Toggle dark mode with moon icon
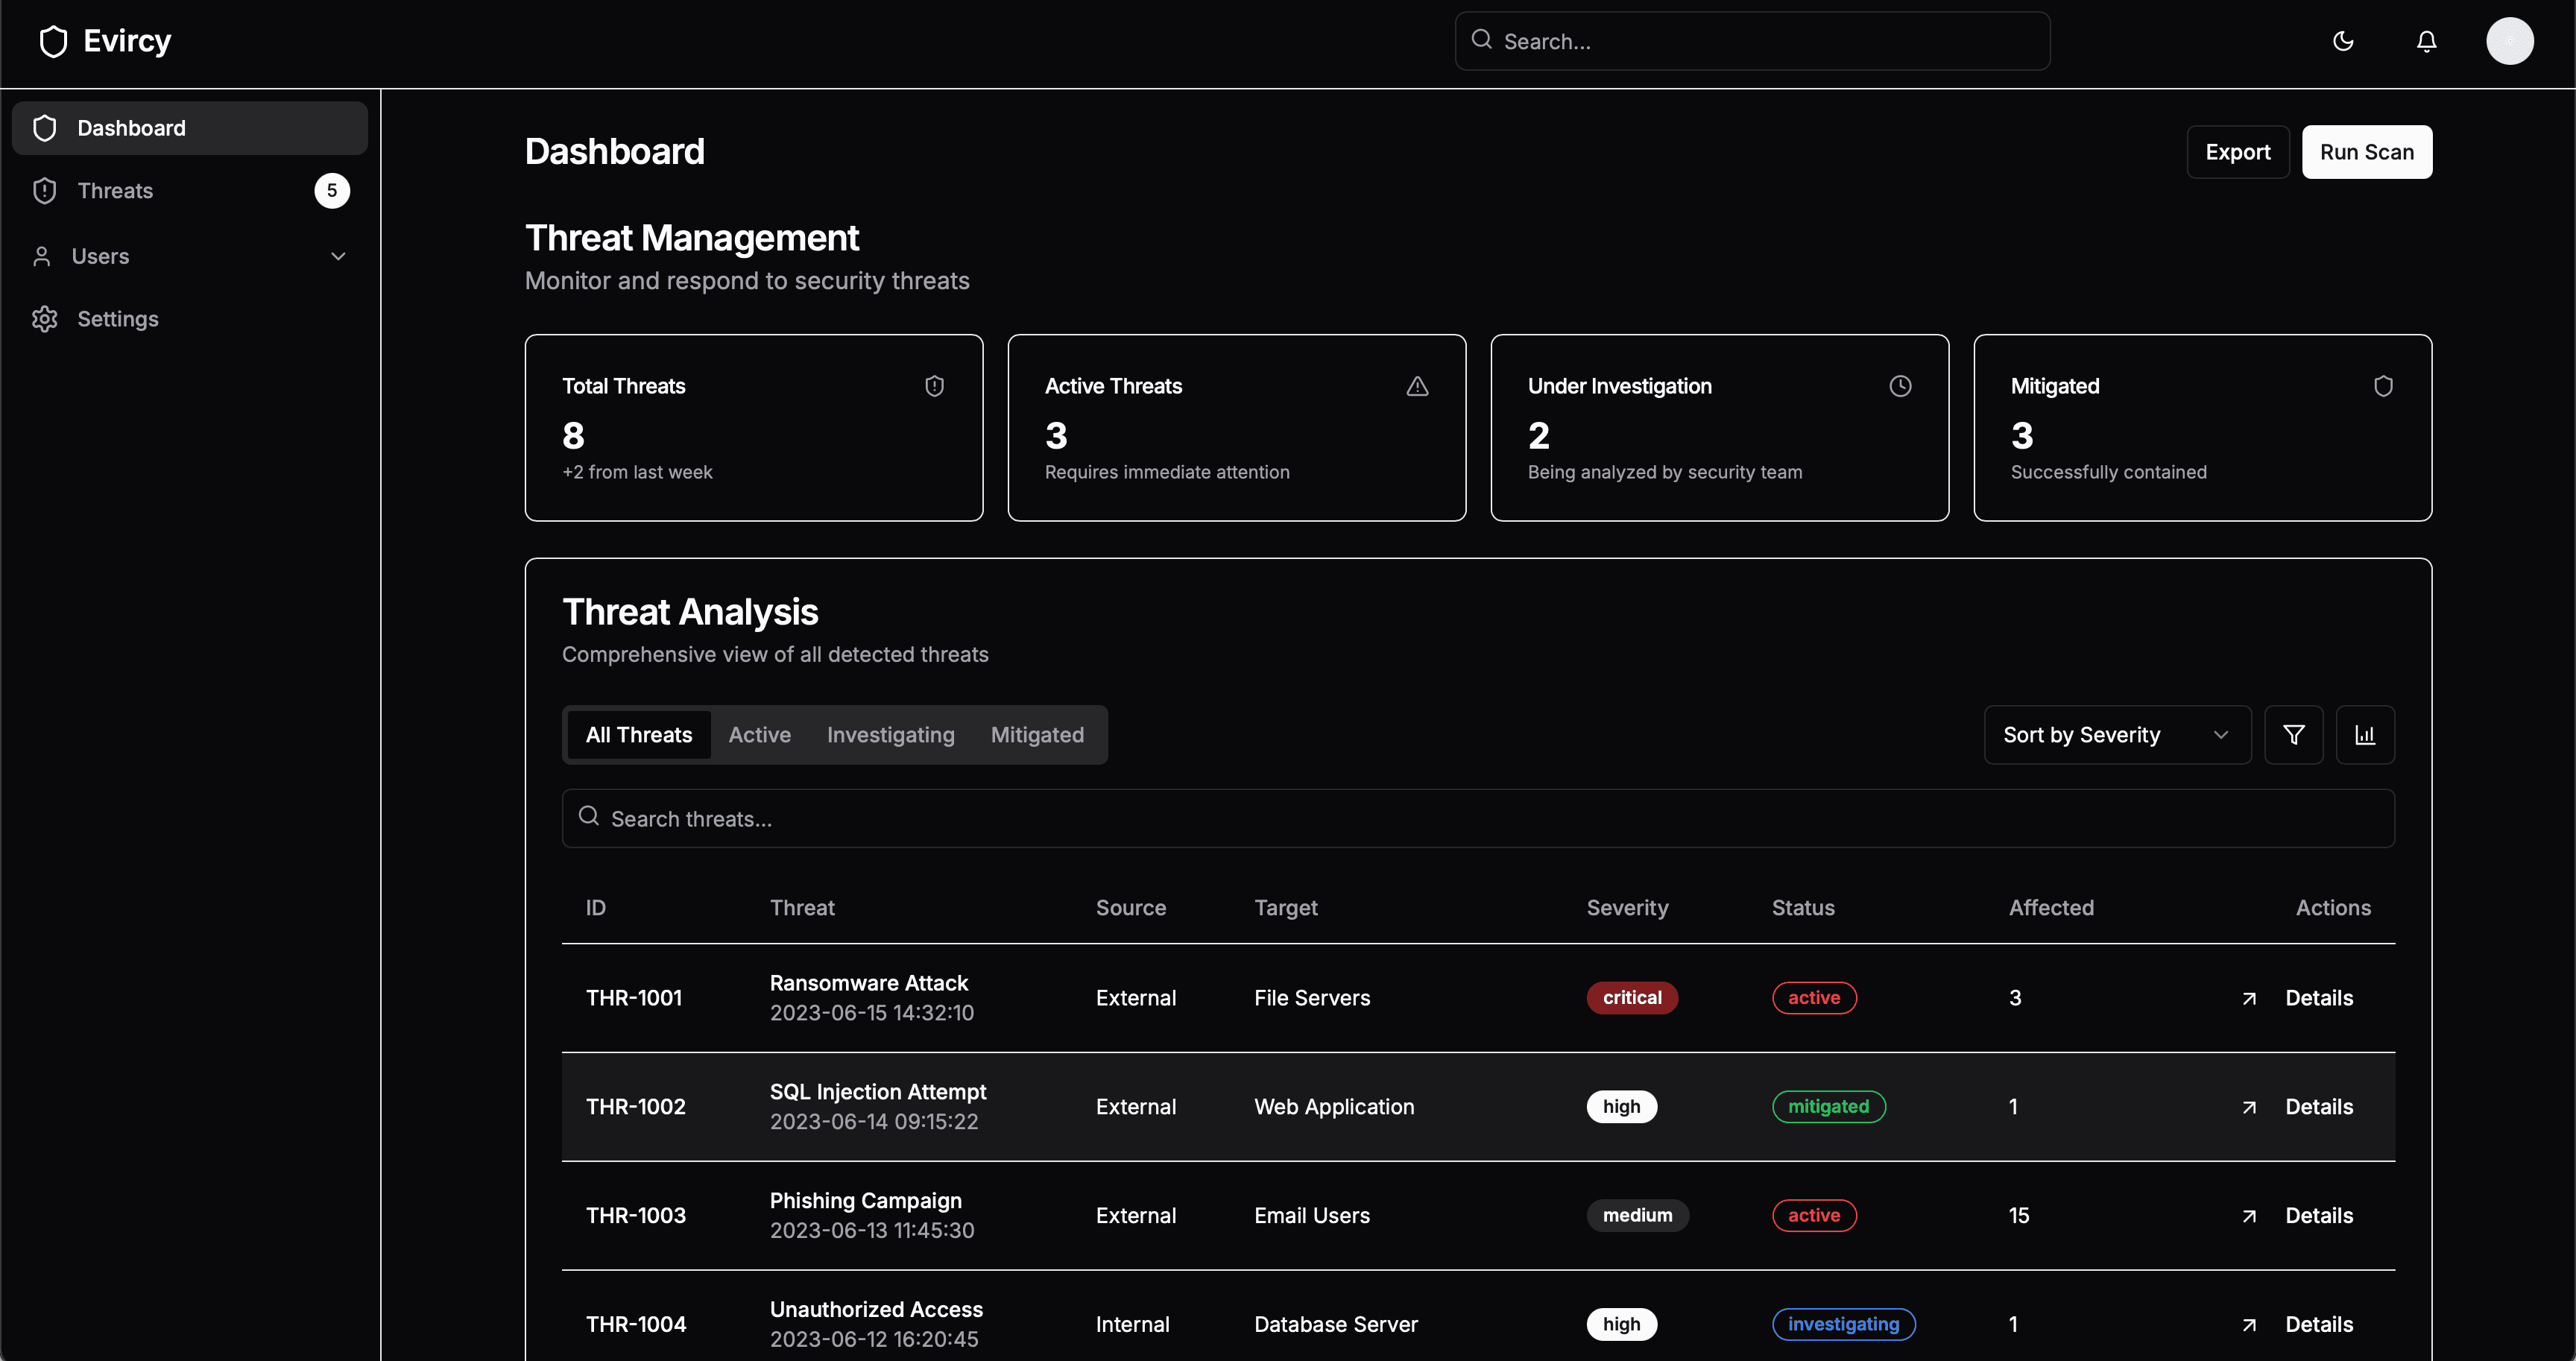The image size is (2576, 1361). coord(2343,41)
